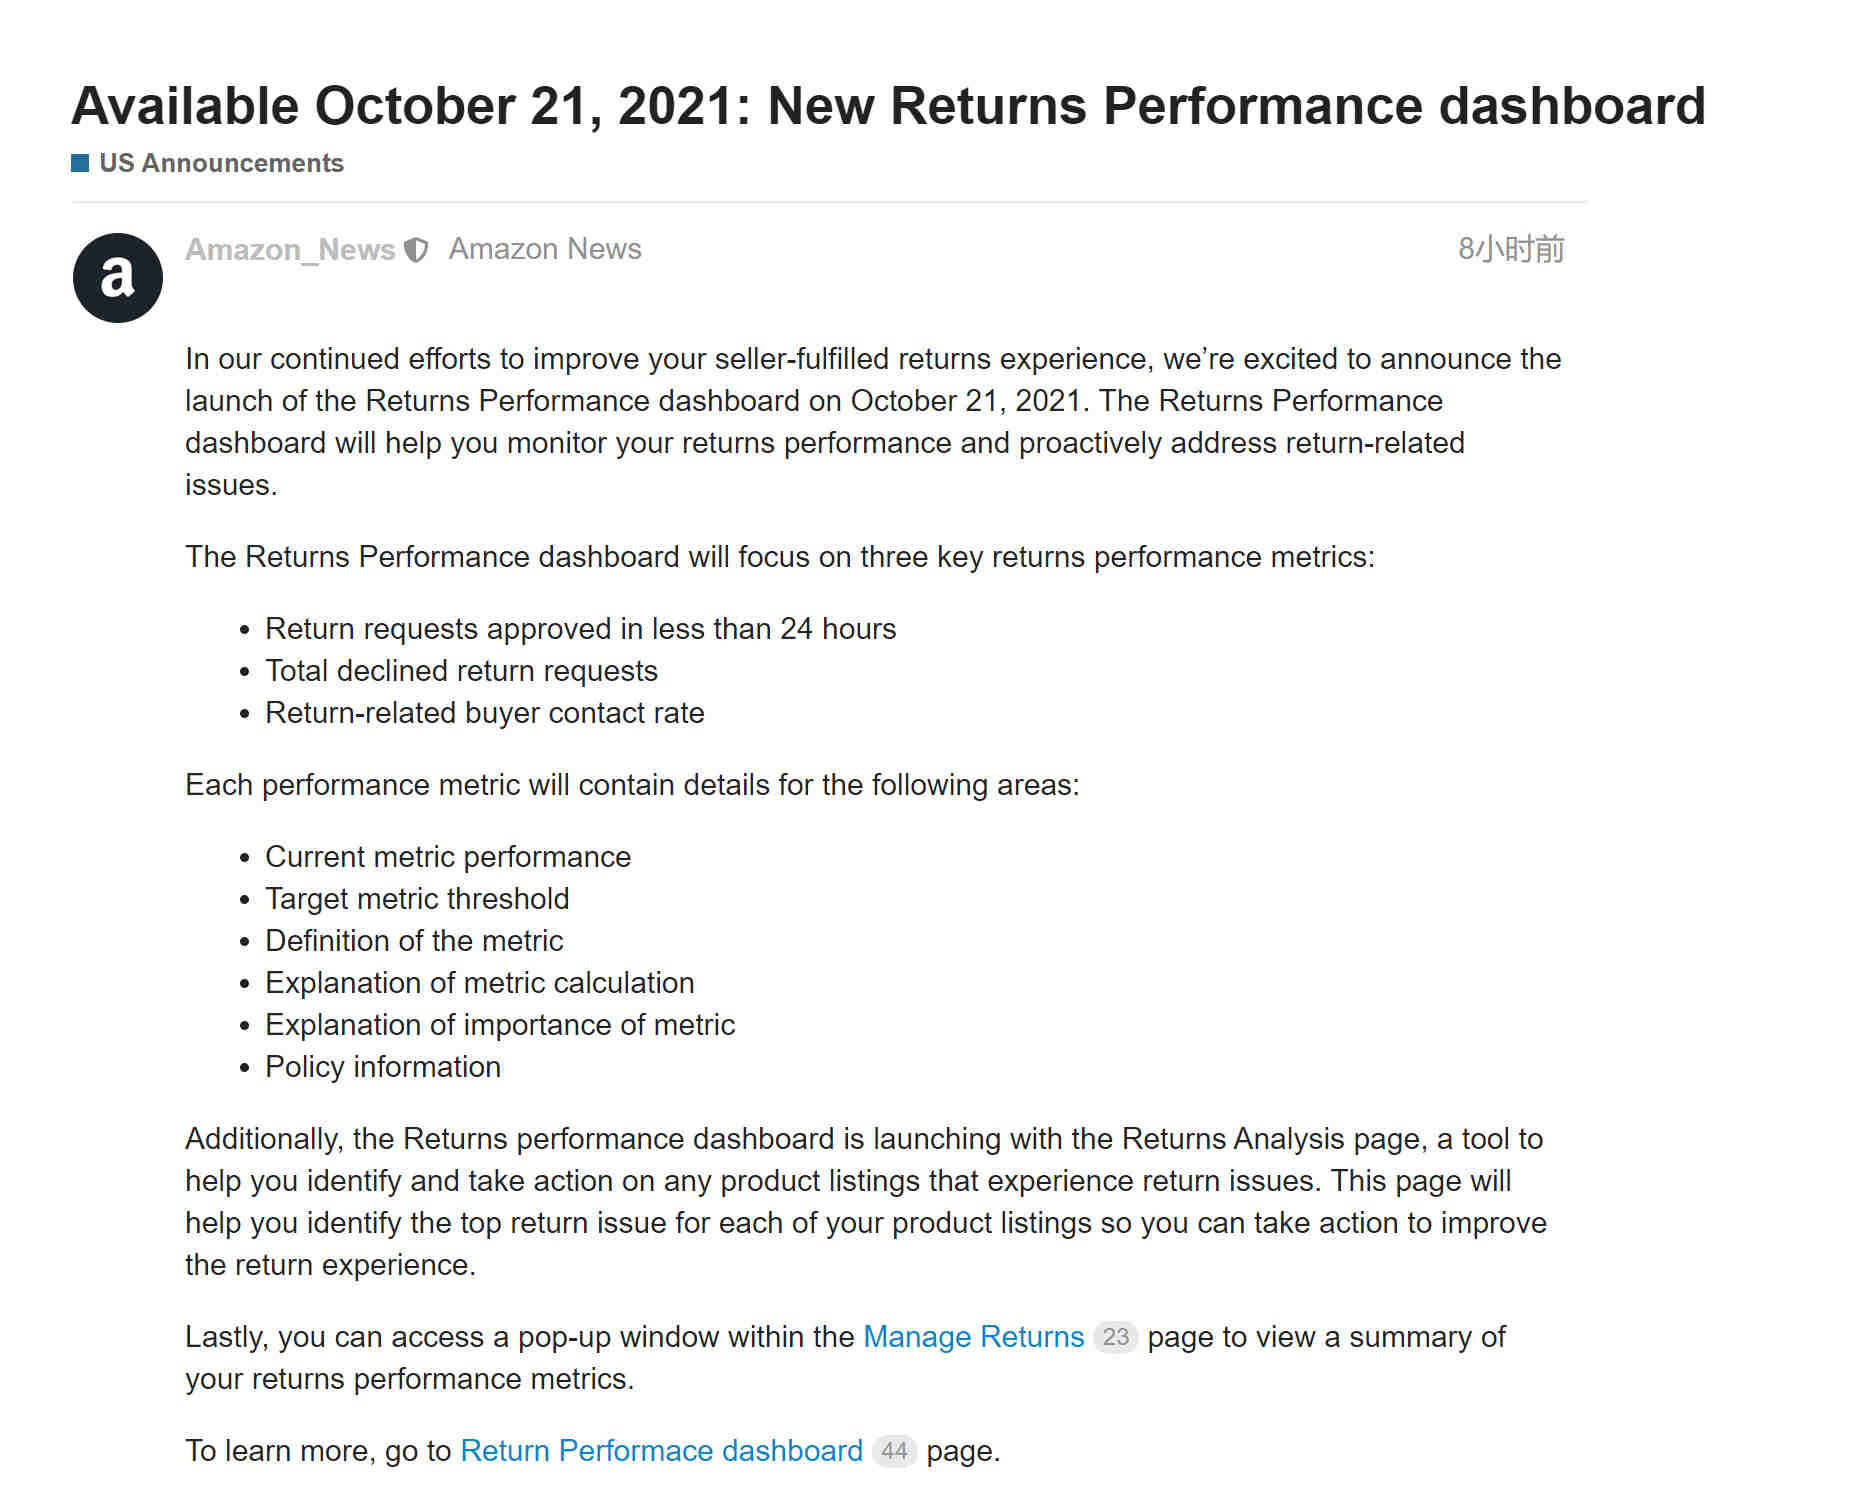Open the Amazon_News user profile name
Screen dimensions: 1865x1489
(290, 249)
